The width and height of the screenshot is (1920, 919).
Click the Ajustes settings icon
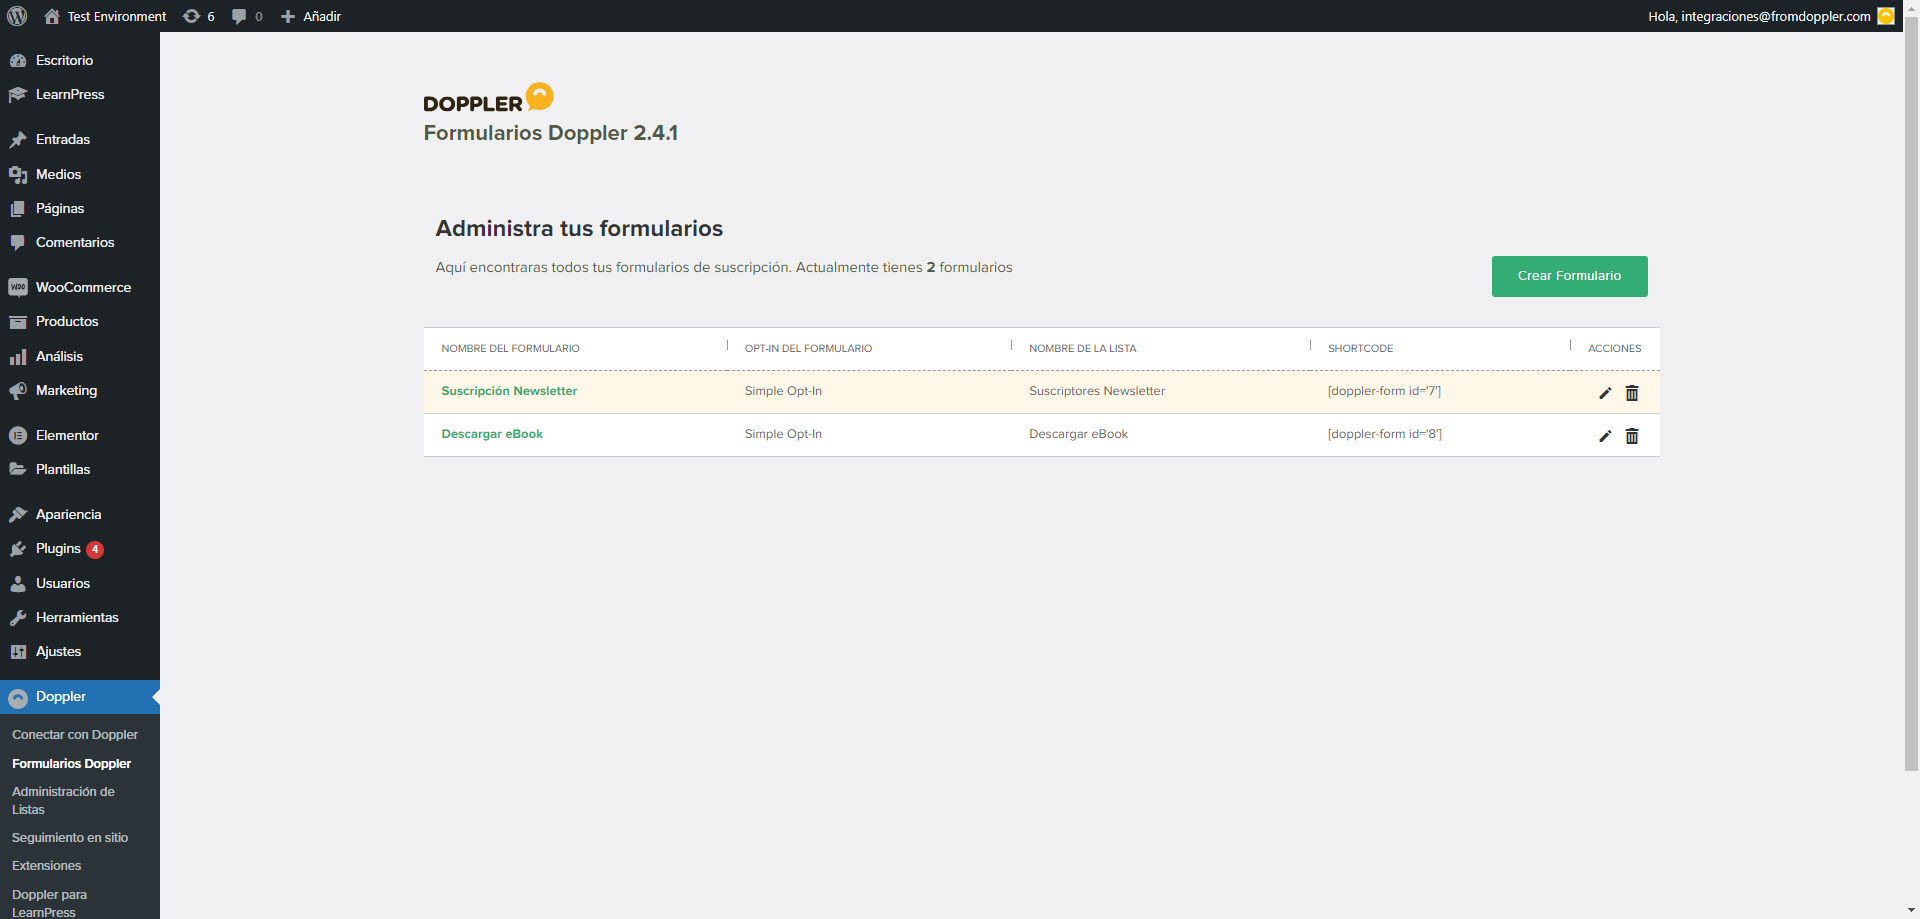18,651
